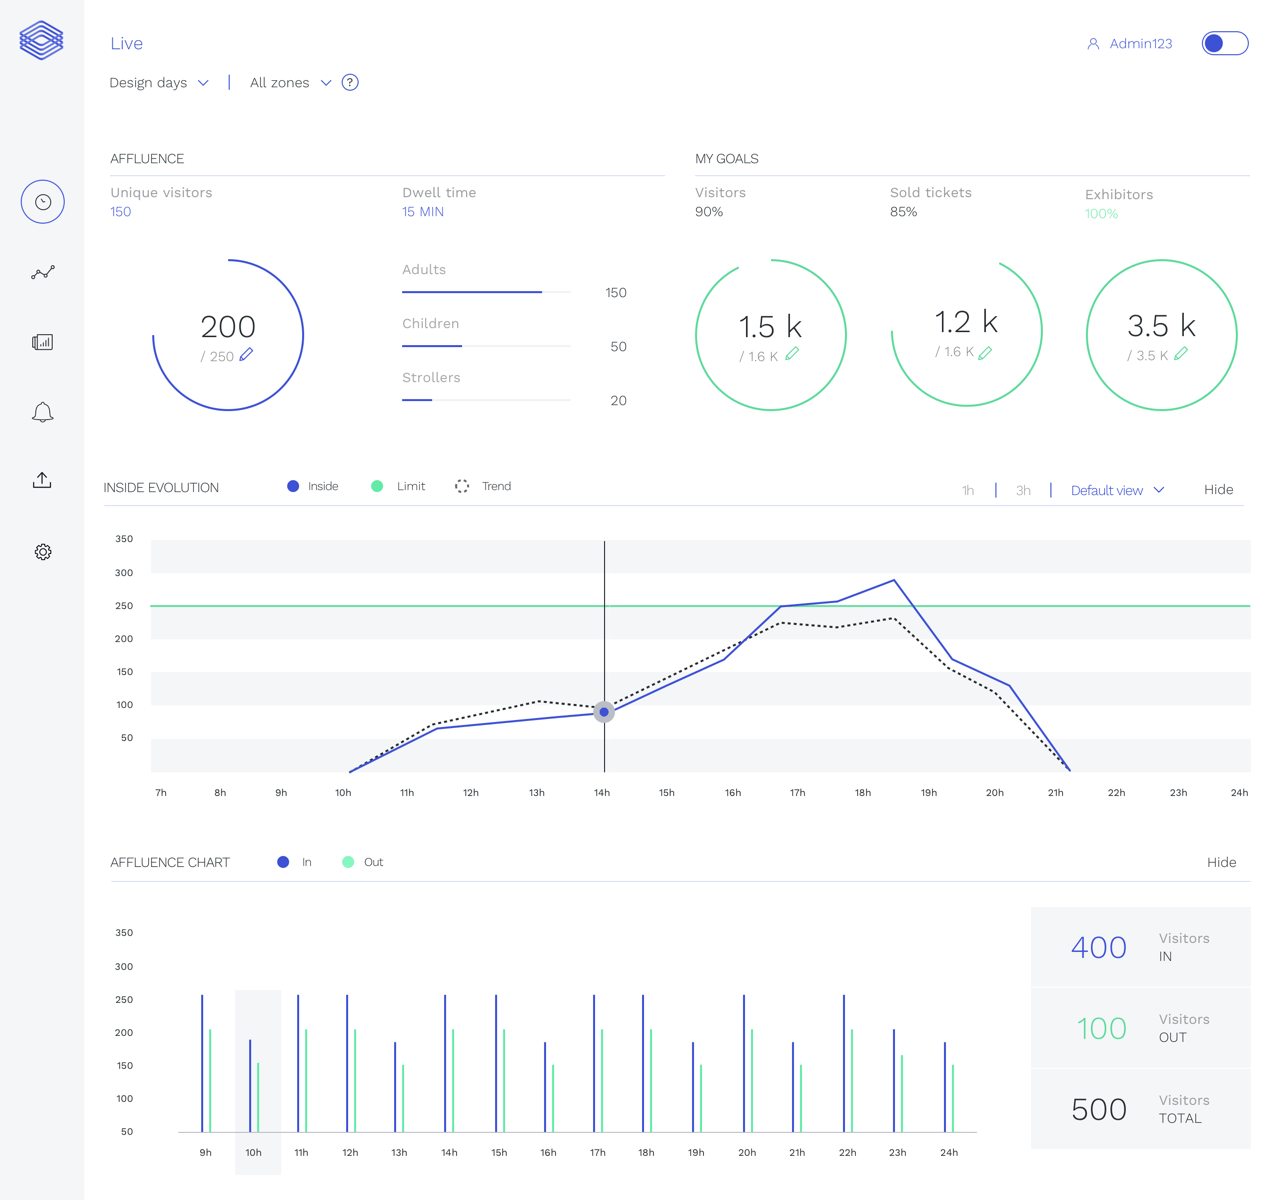Select the 3h time range tab
1281x1200 pixels.
1023,490
